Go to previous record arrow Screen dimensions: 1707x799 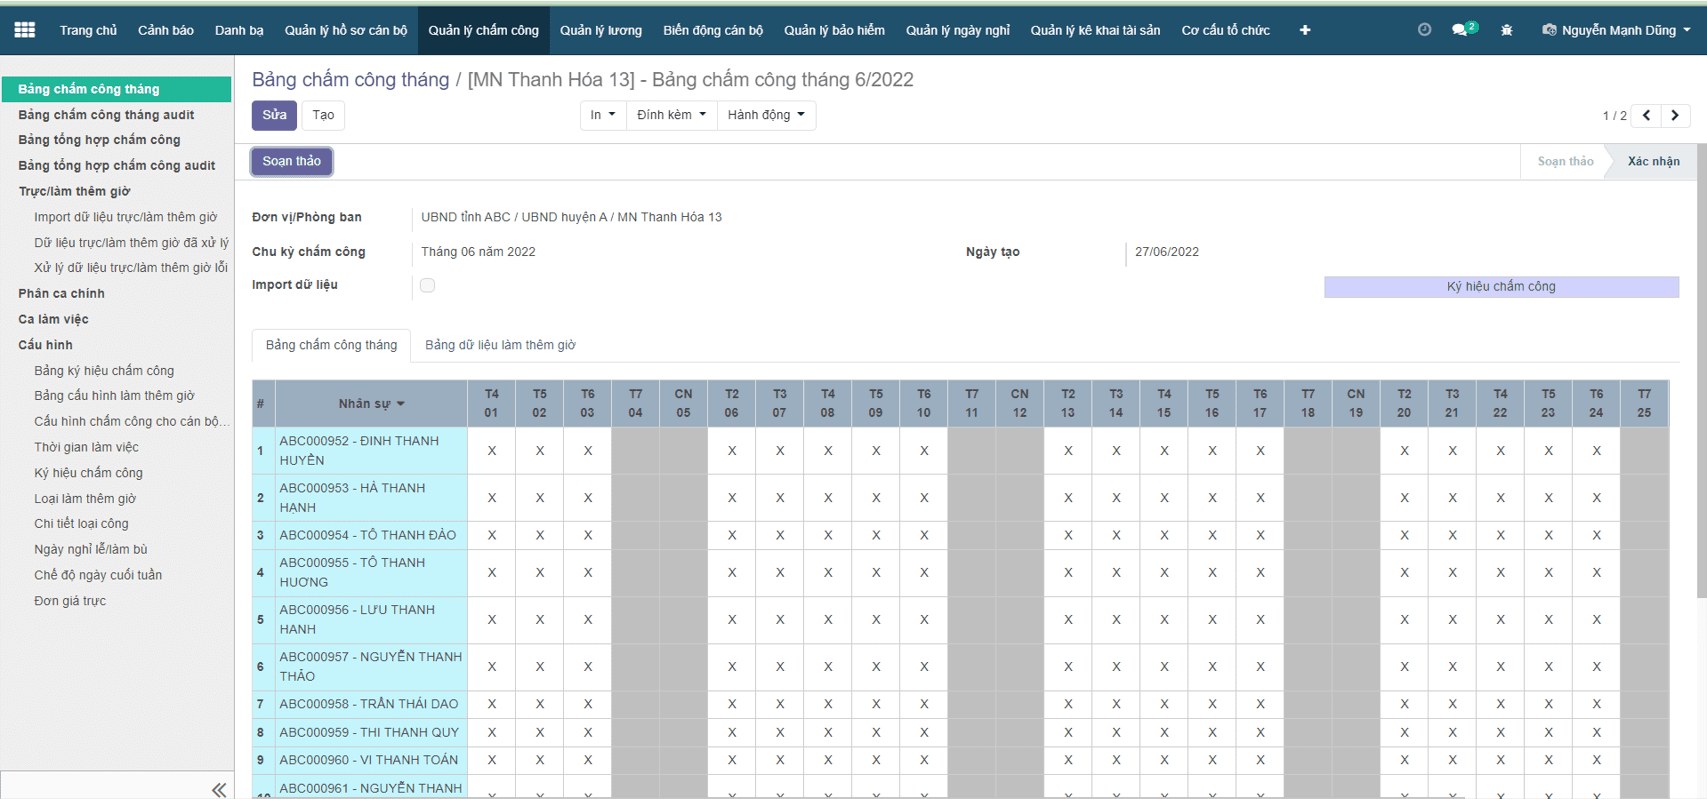(x=1647, y=115)
